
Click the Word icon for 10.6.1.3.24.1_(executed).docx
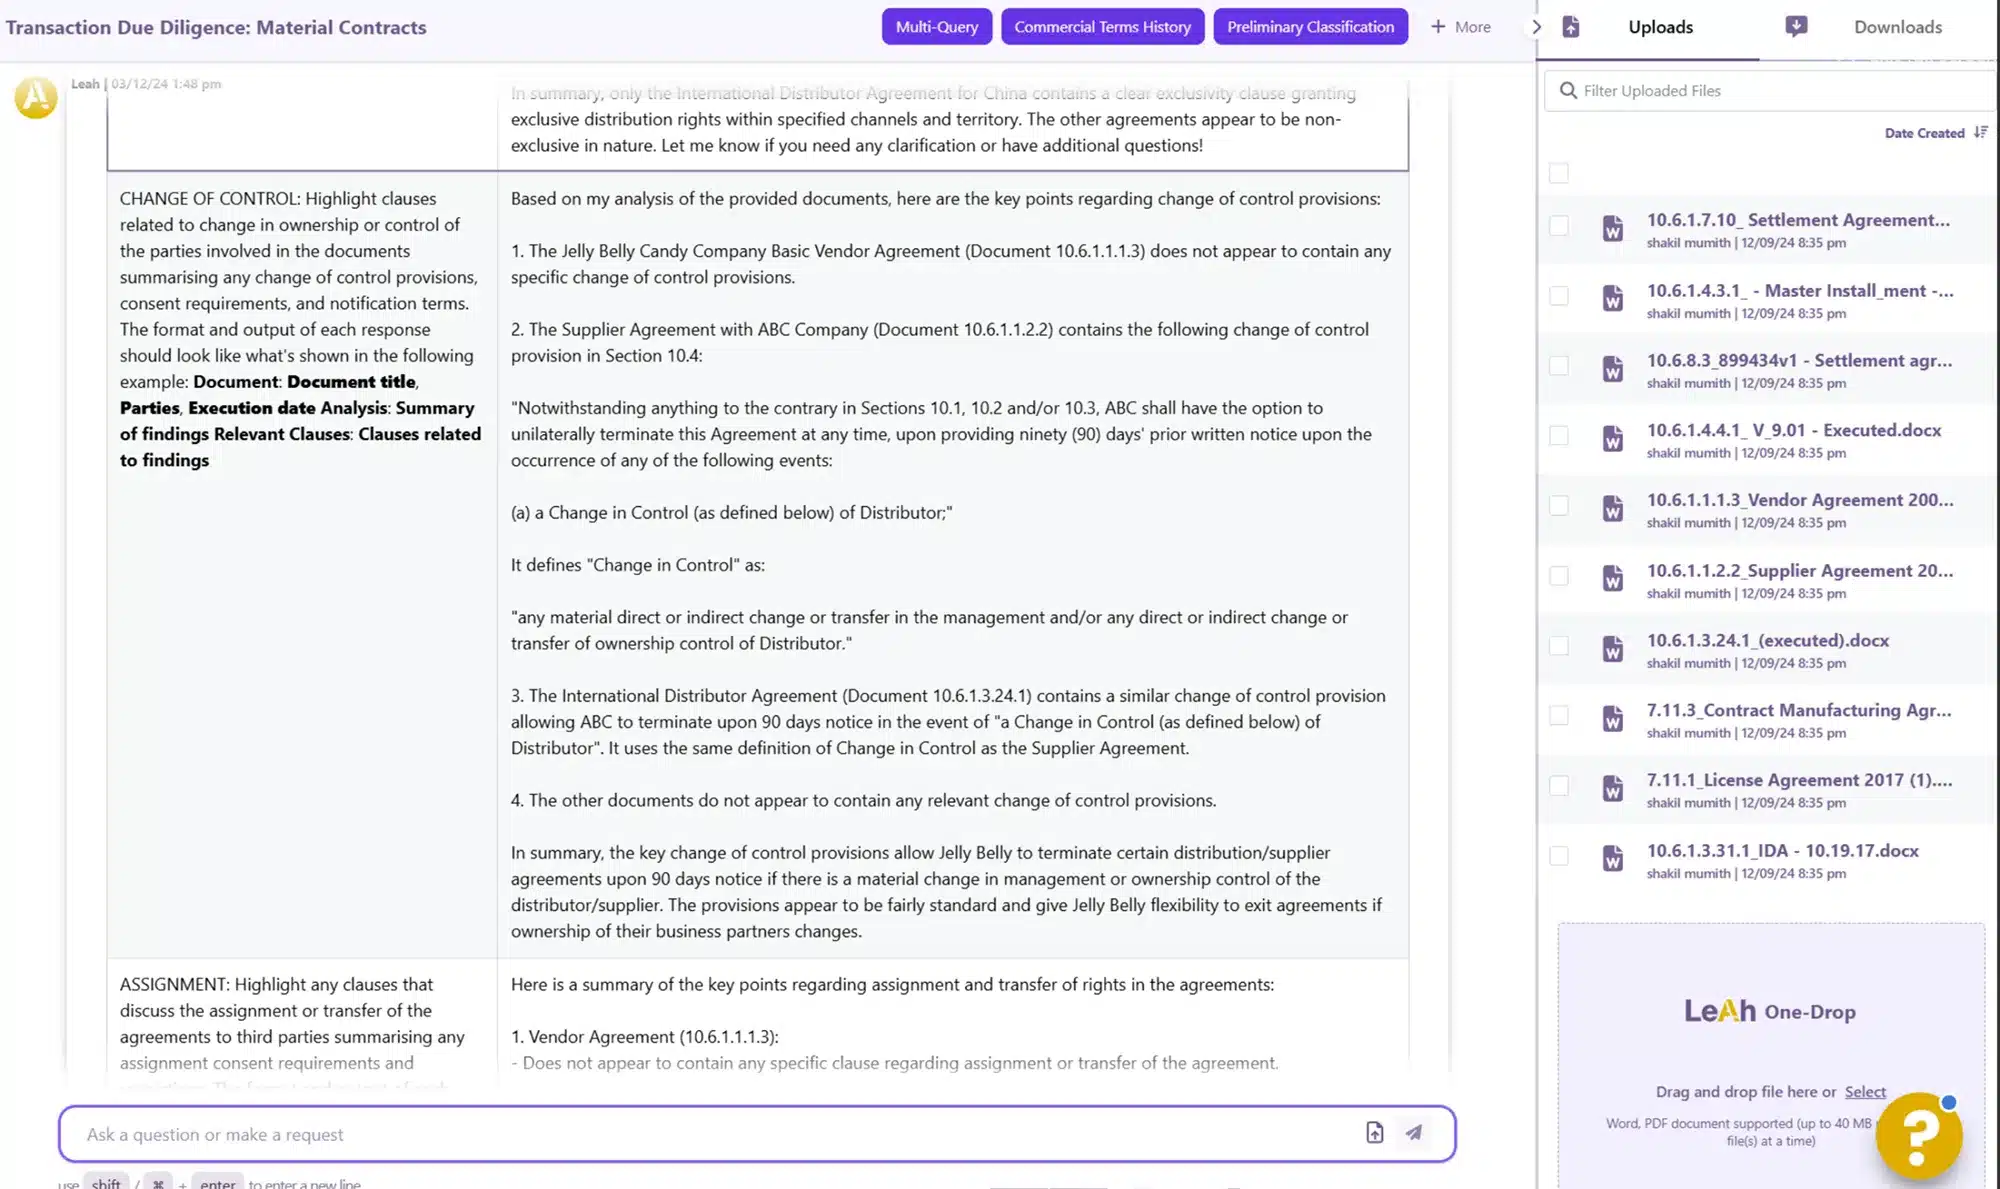(1612, 649)
